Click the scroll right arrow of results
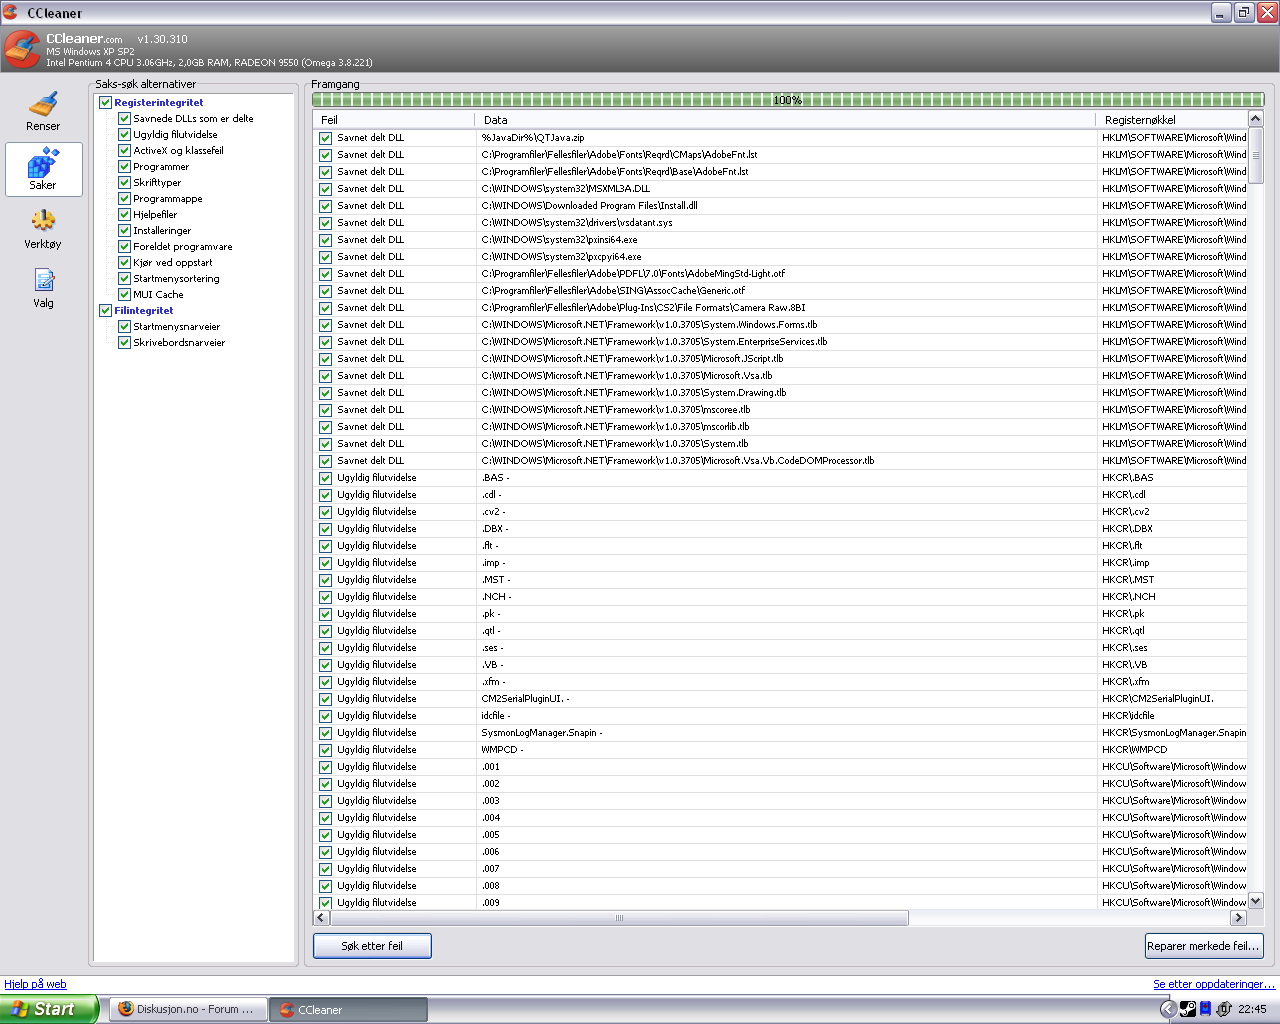This screenshot has width=1280, height=1024. pyautogui.click(x=1239, y=918)
